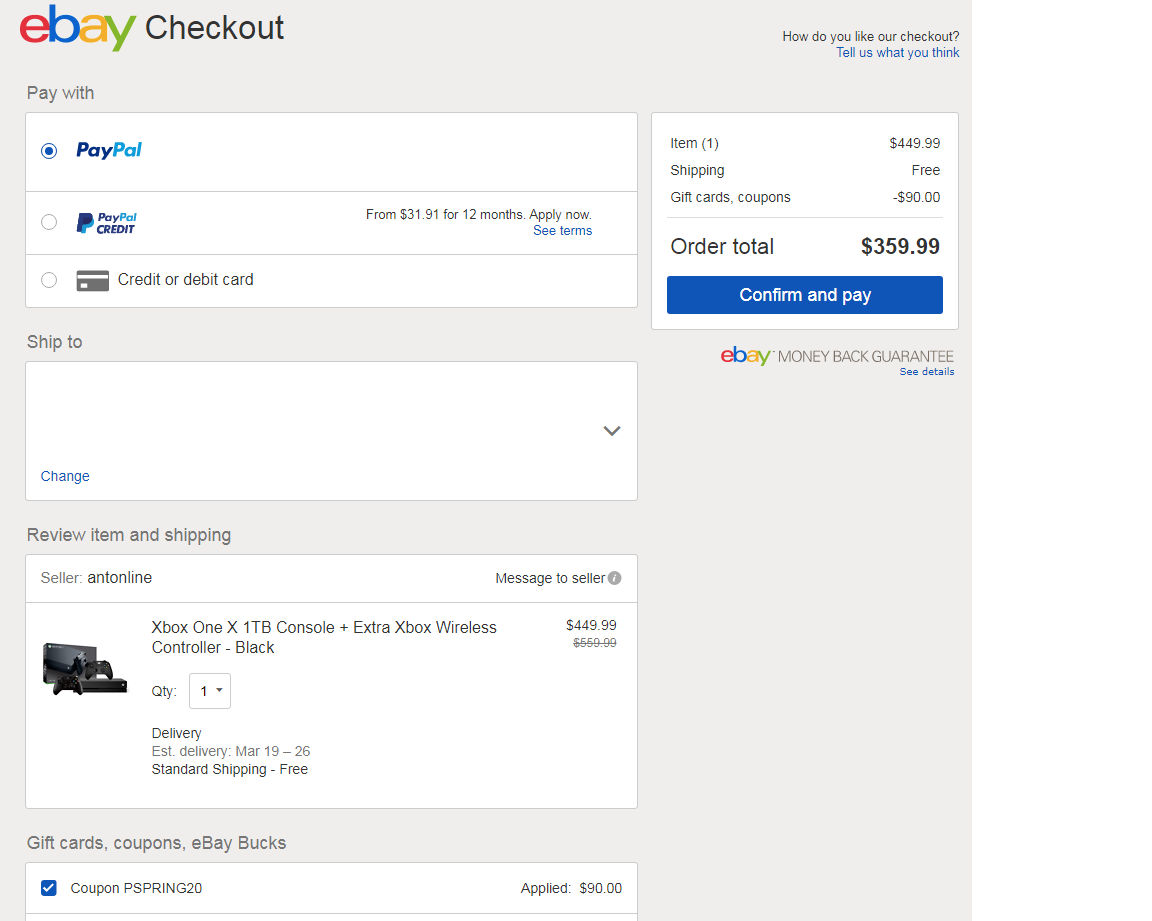Click the PayPal logo

[108, 150]
